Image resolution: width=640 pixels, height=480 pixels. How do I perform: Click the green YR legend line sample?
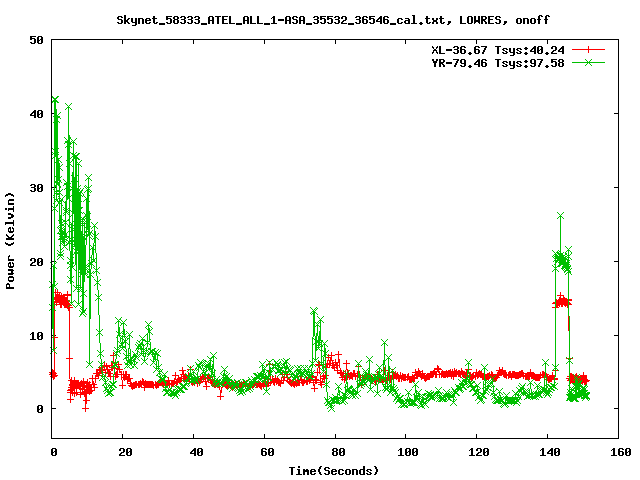click(588, 62)
